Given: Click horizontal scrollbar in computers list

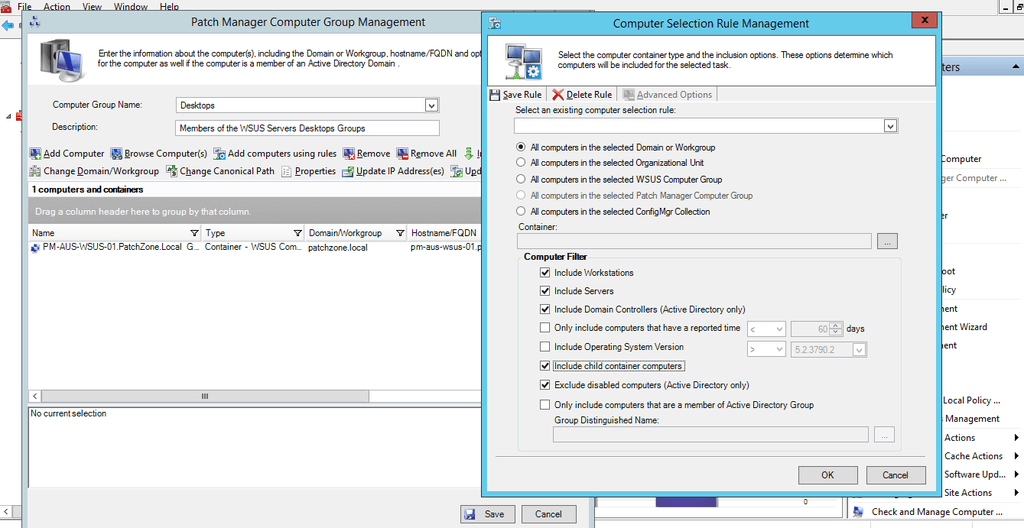Looking at the screenshot, I should pos(205,396).
